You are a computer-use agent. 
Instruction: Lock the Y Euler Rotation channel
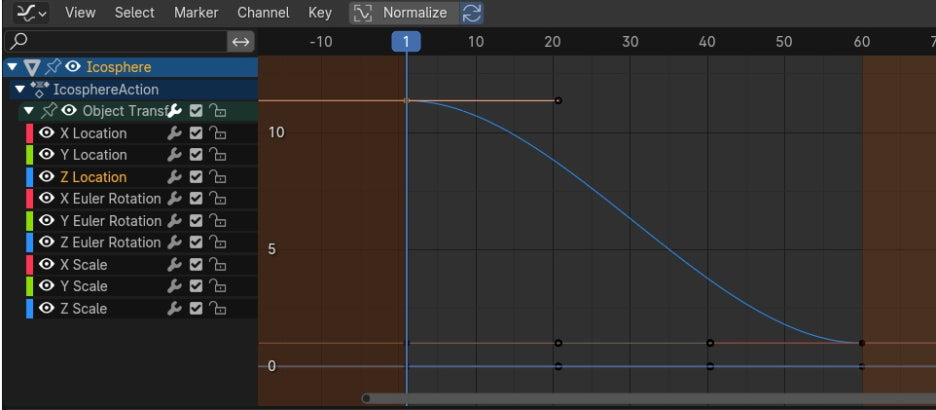(x=218, y=221)
